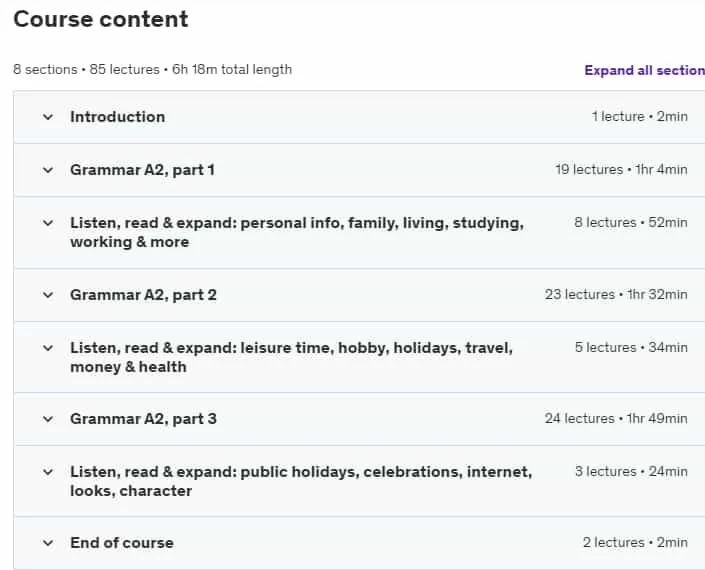Click Expand all sections link
This screenshot has width=705, height=570.
pyautogui.click(x=644, y=70)
